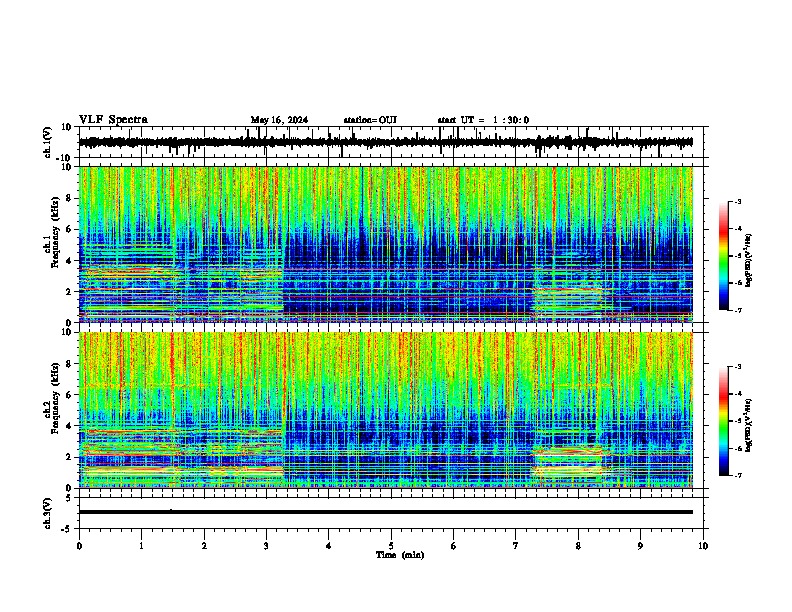Click the "VLF Spectra" plot title
Image resolution: width=792 pixels, height=612 pixels.
pyautogui.click(x=113, y=120)
